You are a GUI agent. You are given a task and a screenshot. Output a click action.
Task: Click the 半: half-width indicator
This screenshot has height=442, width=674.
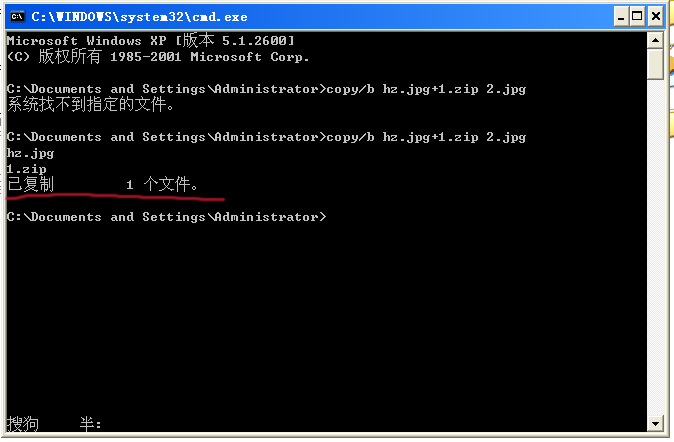(90, 424)
